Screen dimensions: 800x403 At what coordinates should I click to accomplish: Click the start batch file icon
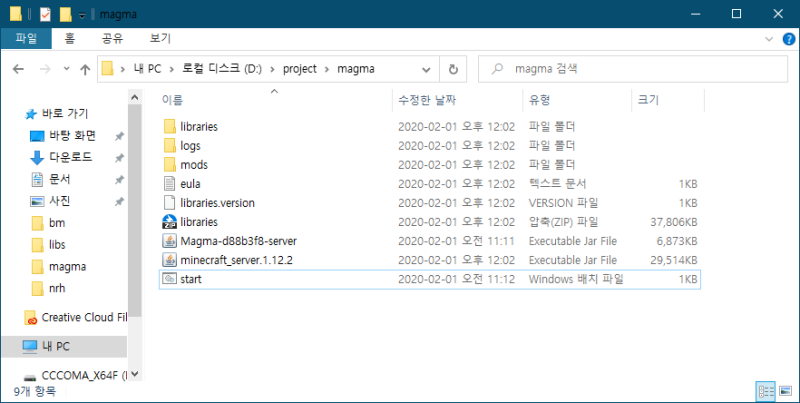(x=169, y=279)
